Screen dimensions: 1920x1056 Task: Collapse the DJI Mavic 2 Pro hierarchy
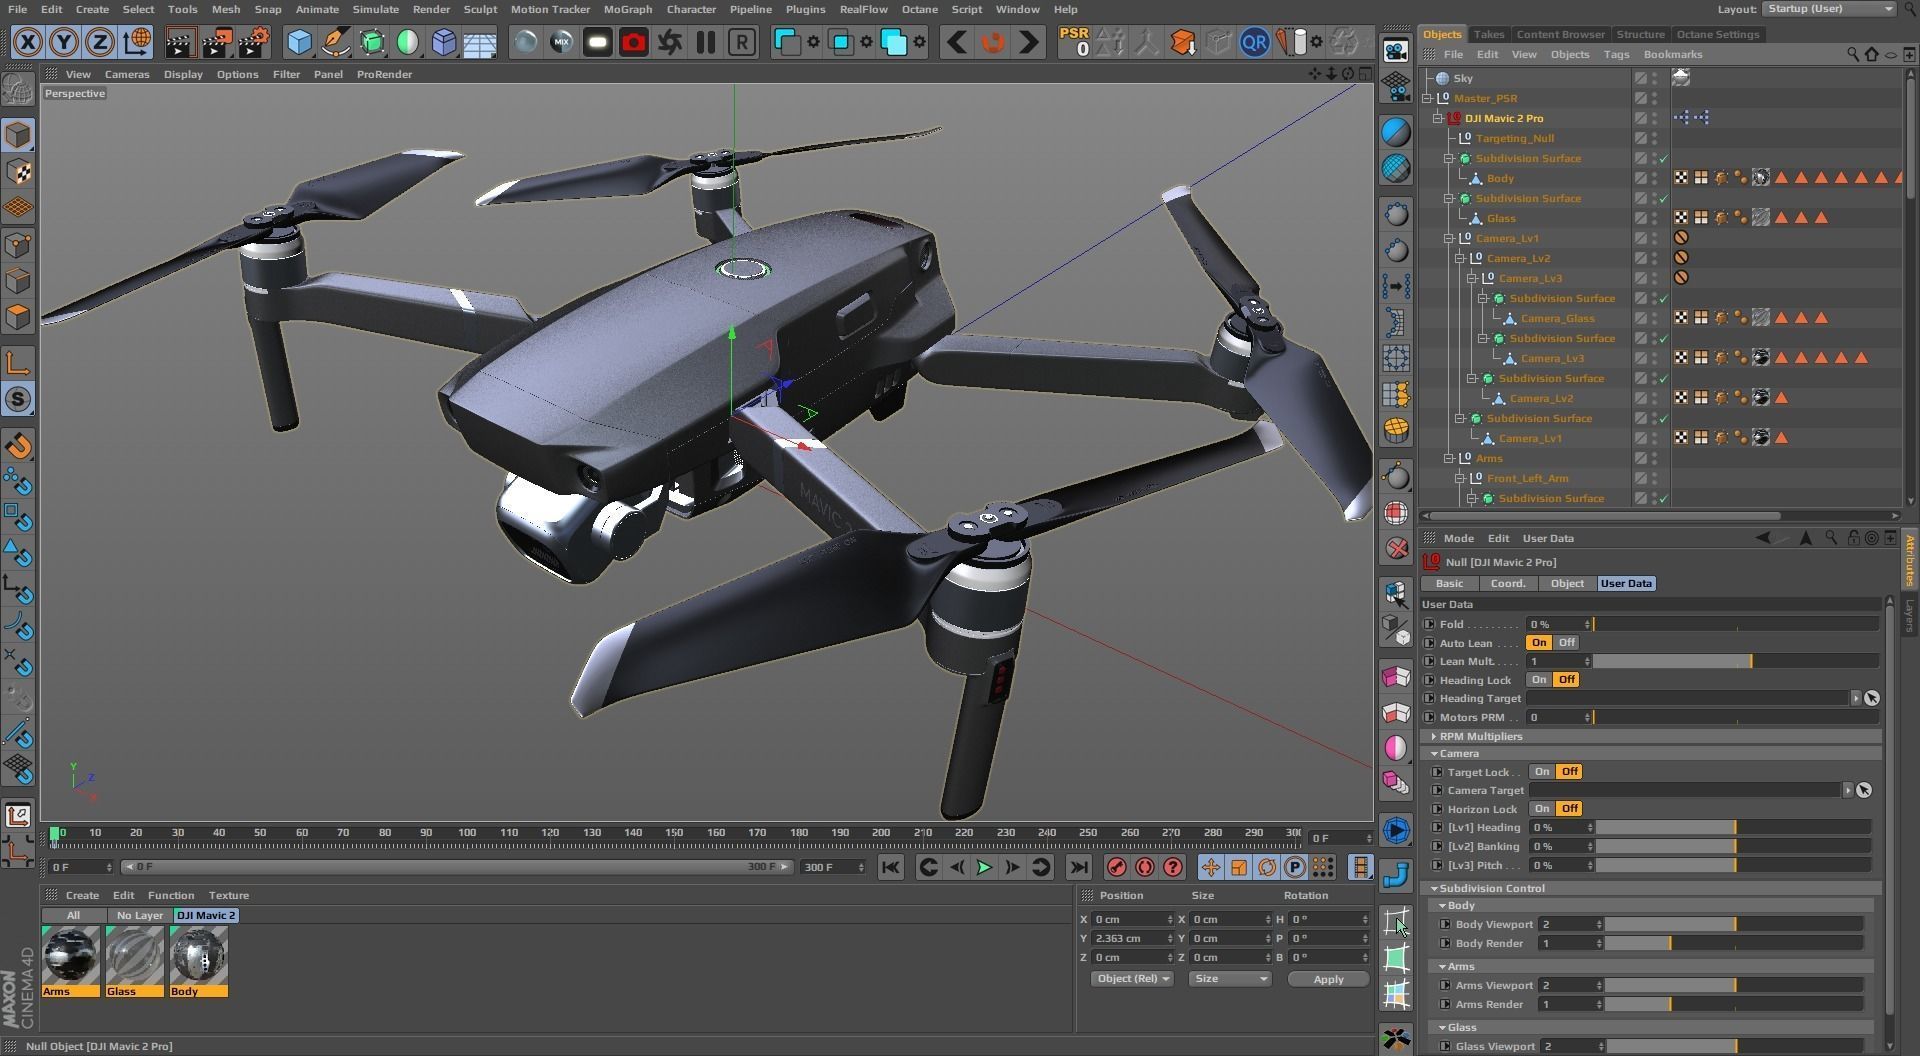pos(1438,118)
